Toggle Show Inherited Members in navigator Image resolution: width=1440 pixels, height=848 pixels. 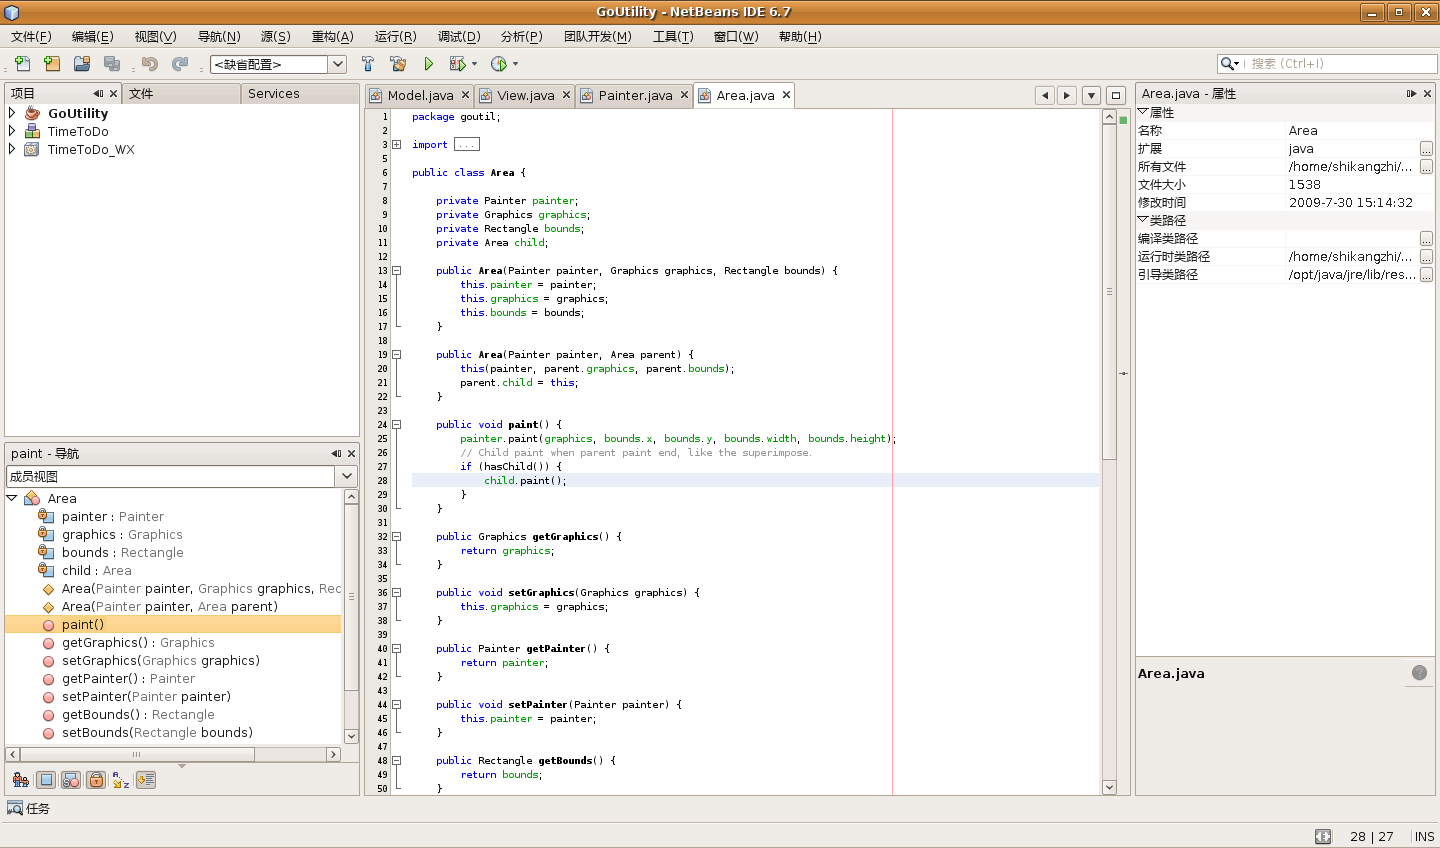pyautogui.click(x=21, y=780)
